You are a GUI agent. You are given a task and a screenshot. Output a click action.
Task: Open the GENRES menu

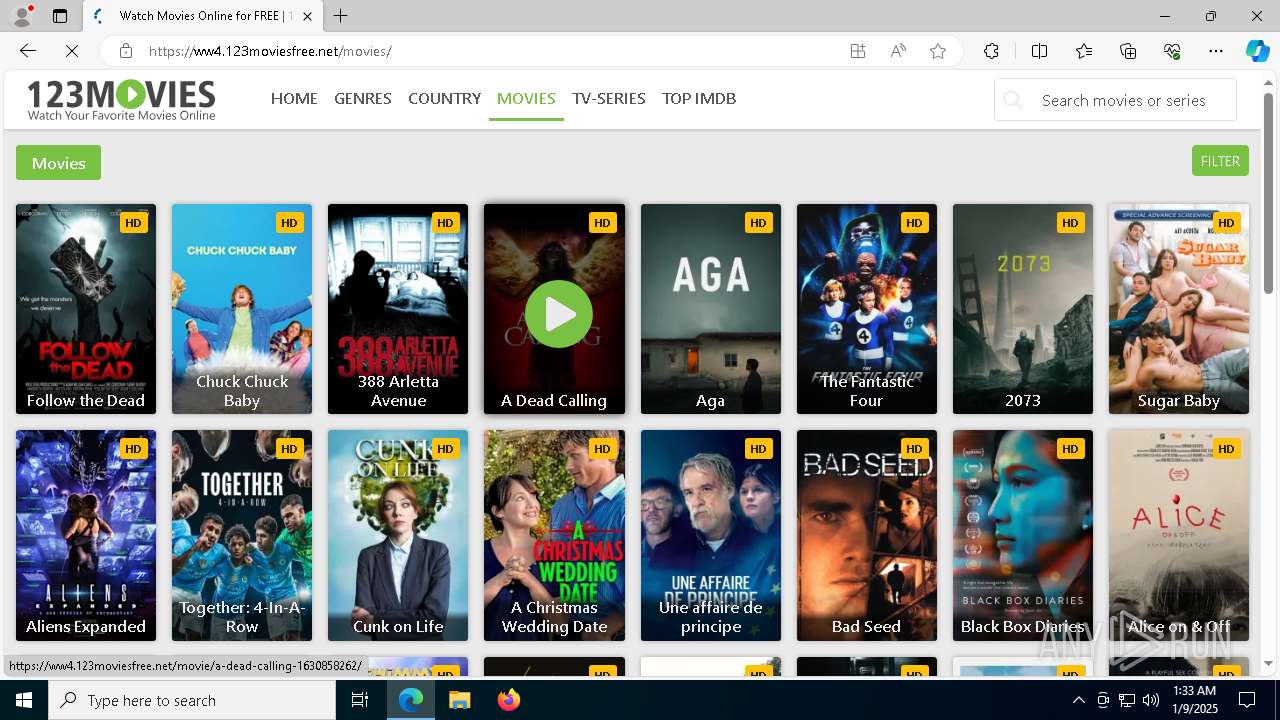click(363, 98)
